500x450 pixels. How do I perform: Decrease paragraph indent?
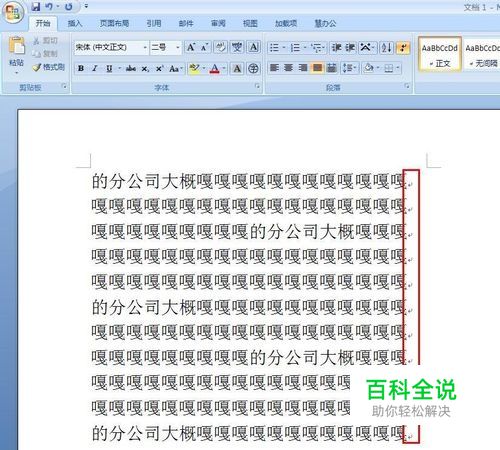pos(336,48)
